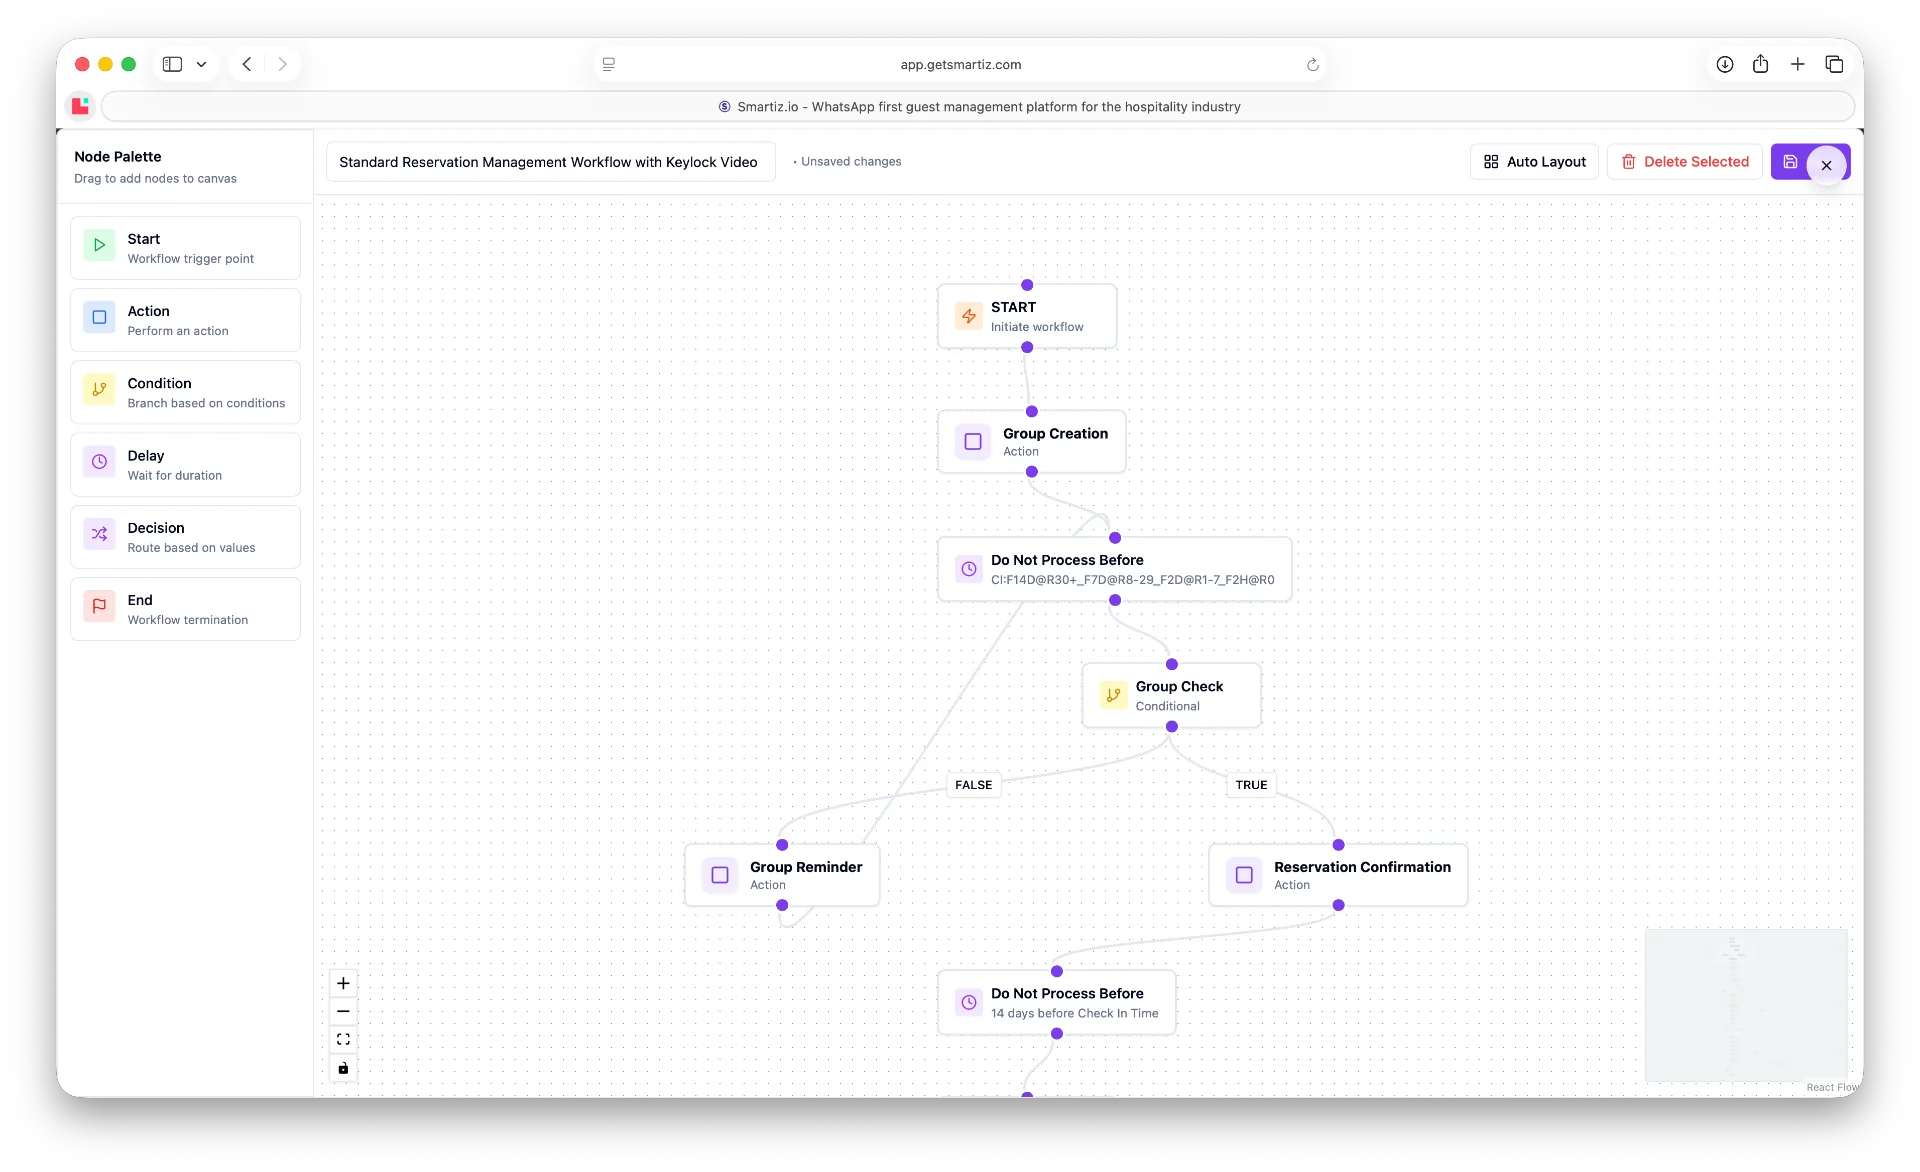Click the purple save icon button
The height and width of the screenshot is (1172, 1920).
pyautogui.click(x=1790, y=162)
